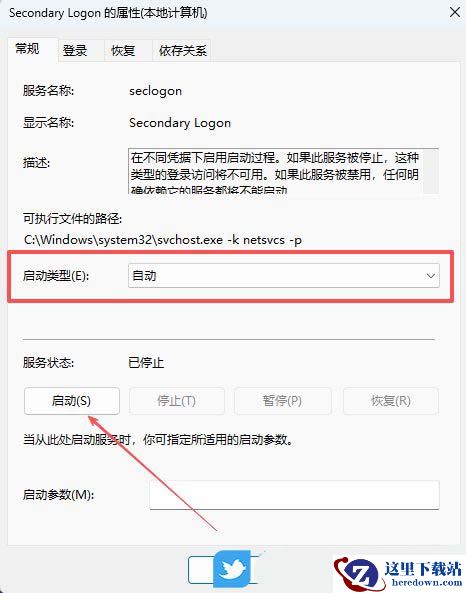This screenshot has width=466, height=593.
Task: Click the dialog title bar text
Action: 108,13
